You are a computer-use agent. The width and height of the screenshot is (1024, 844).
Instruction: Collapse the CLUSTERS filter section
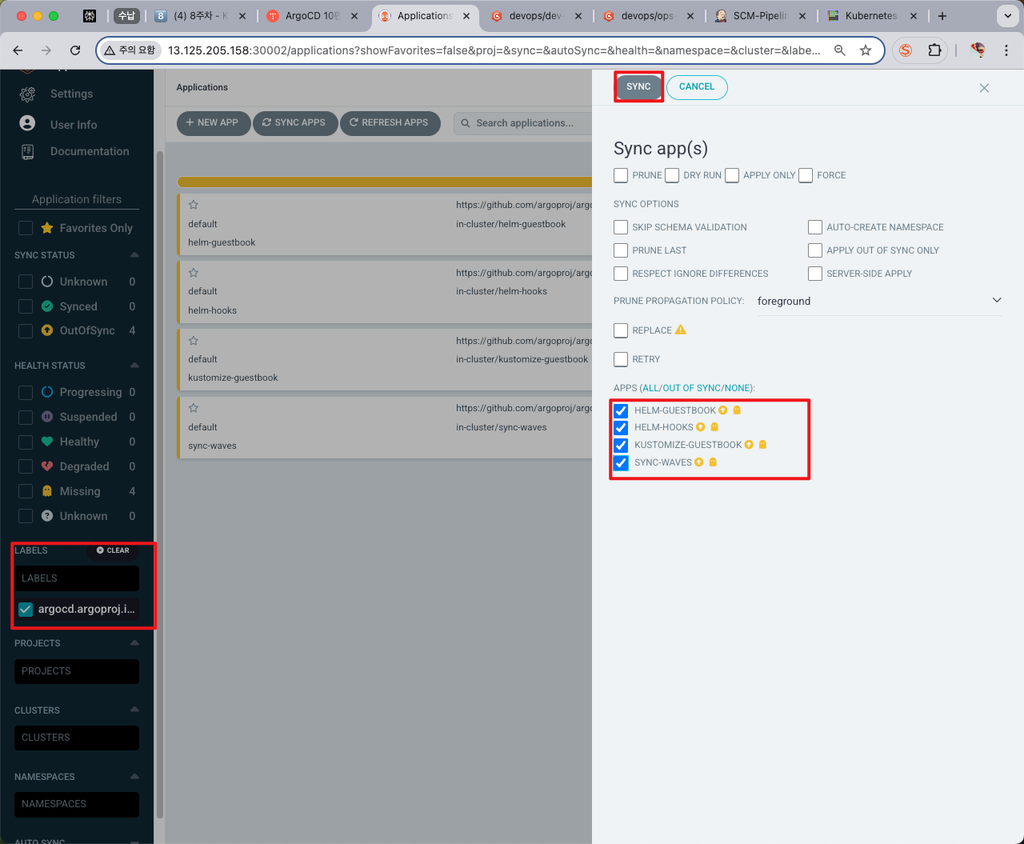click(x=135, y=709)
